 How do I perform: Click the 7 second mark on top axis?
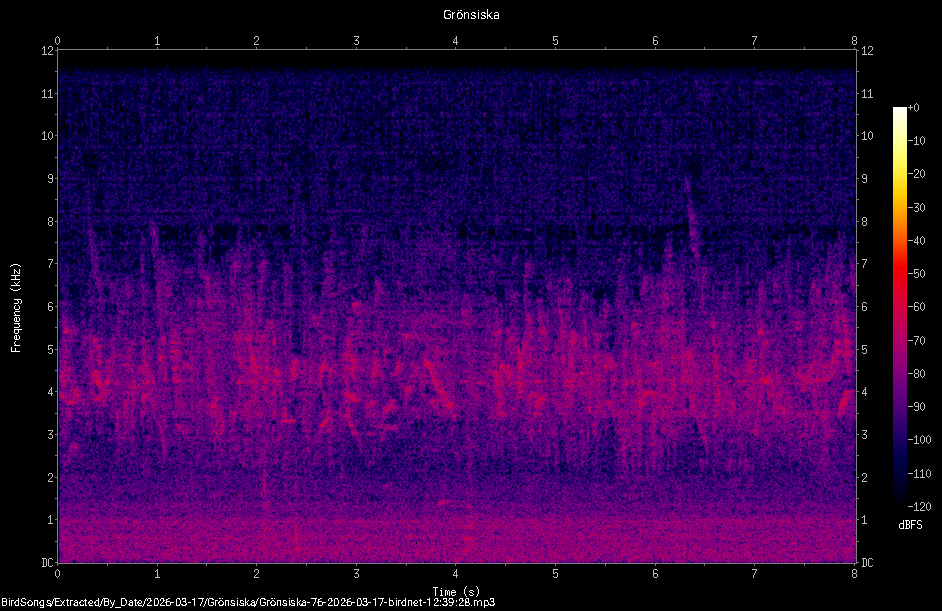(755, 41)
